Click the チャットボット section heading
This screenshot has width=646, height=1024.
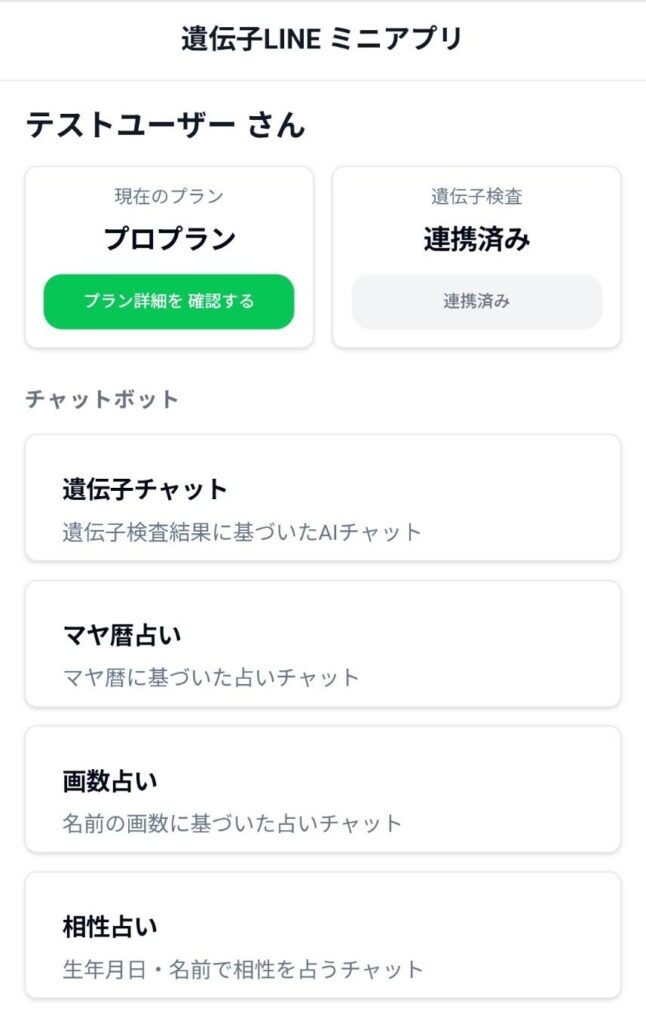pyautogui.click(x=102, y=399)
